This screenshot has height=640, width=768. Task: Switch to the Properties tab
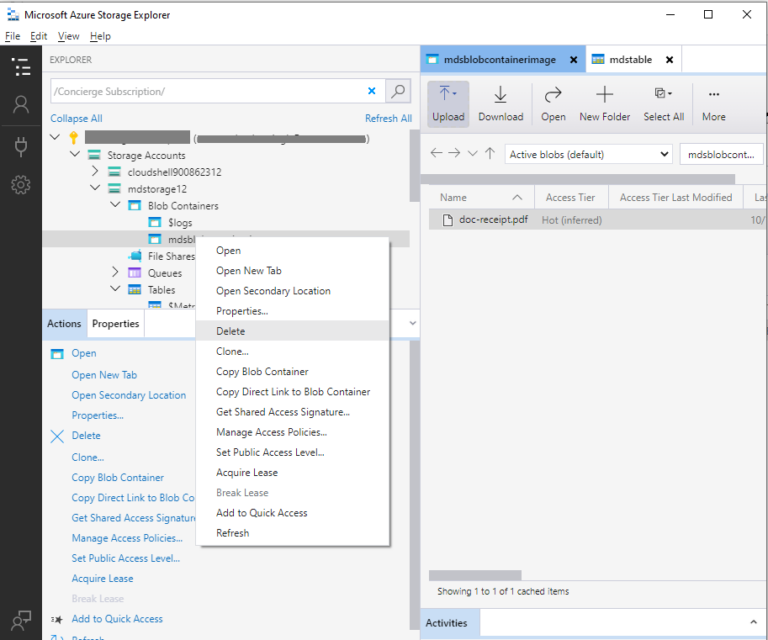tap(116, 324)
